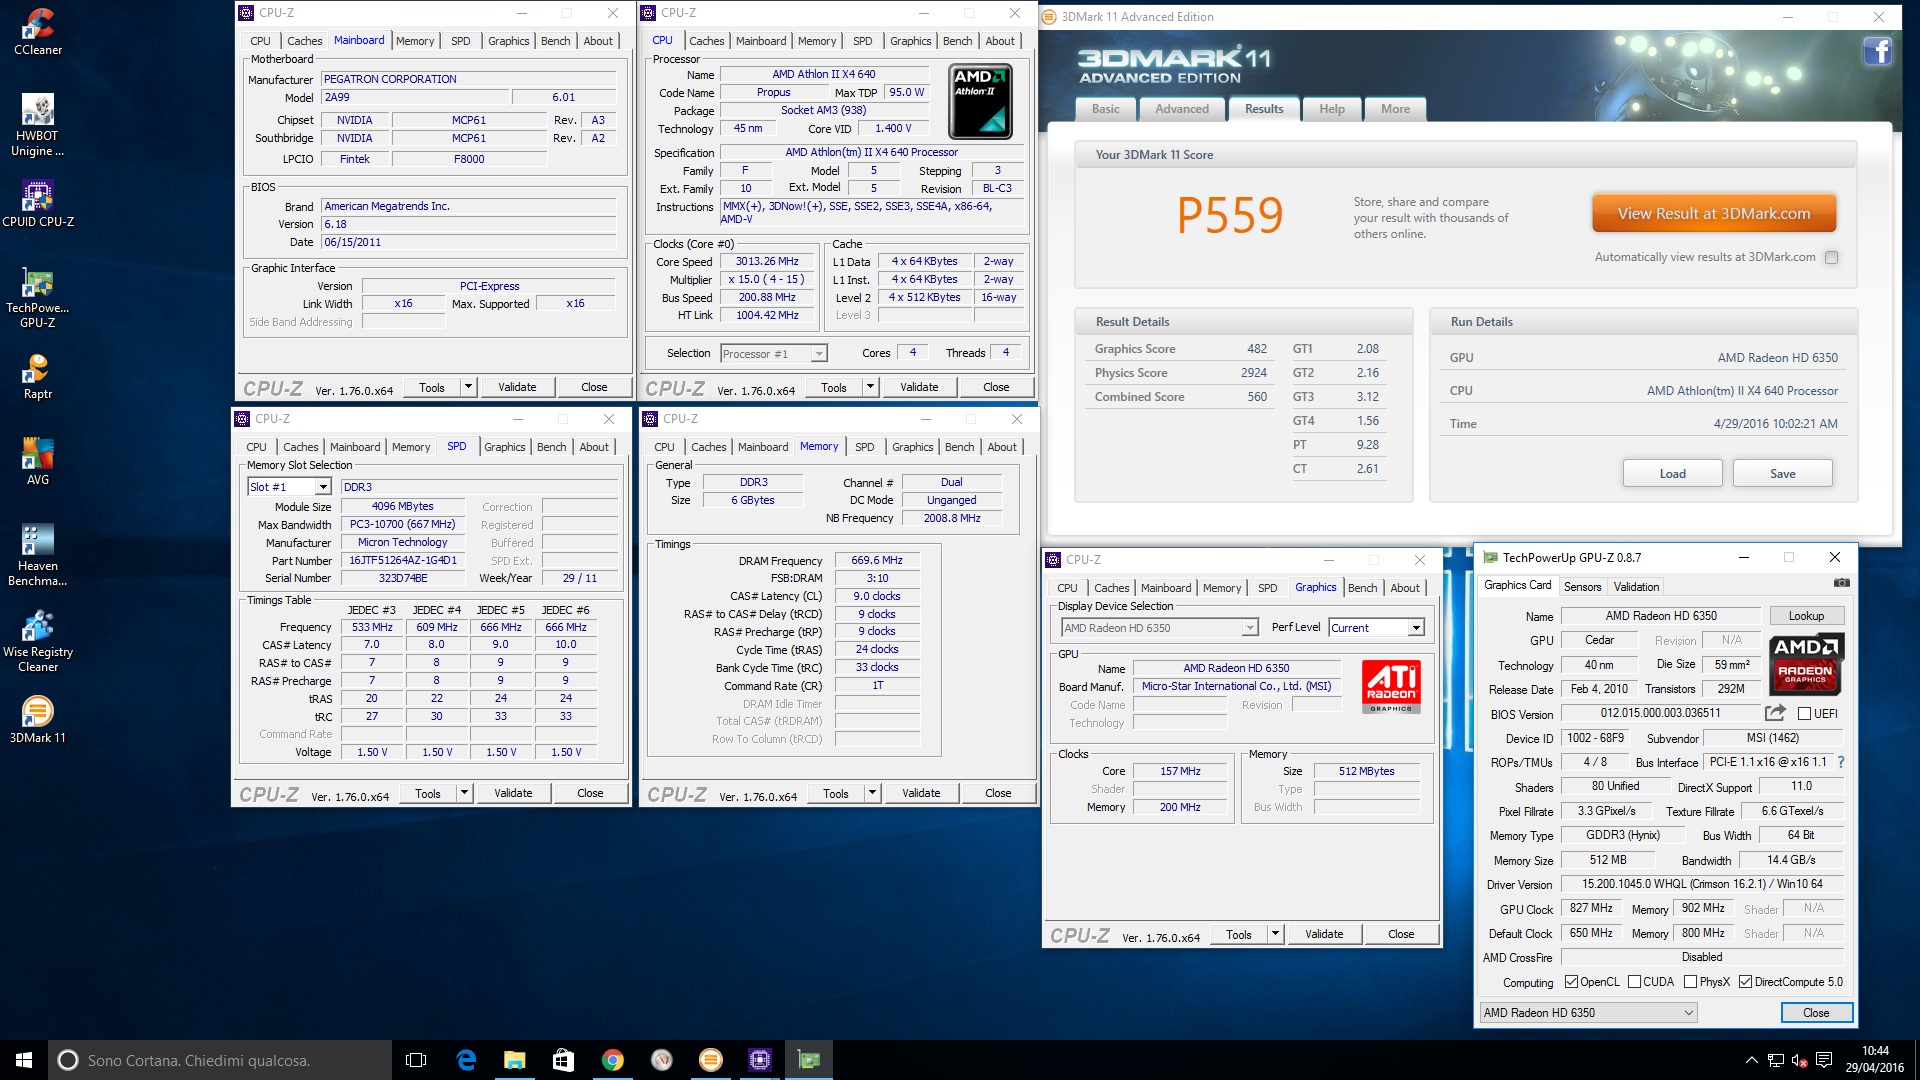The image size is (1920, 1080).
Task: Open Microsoft Edge from taskbar
Action: point(466,1060)
